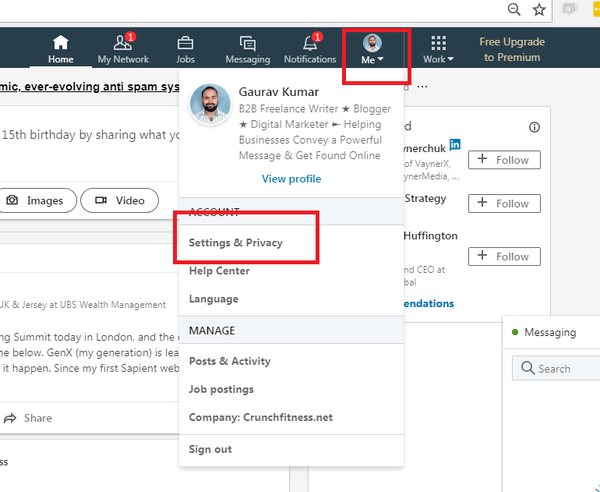Open the Jobs briefcase icon

(x=185, y=43)
